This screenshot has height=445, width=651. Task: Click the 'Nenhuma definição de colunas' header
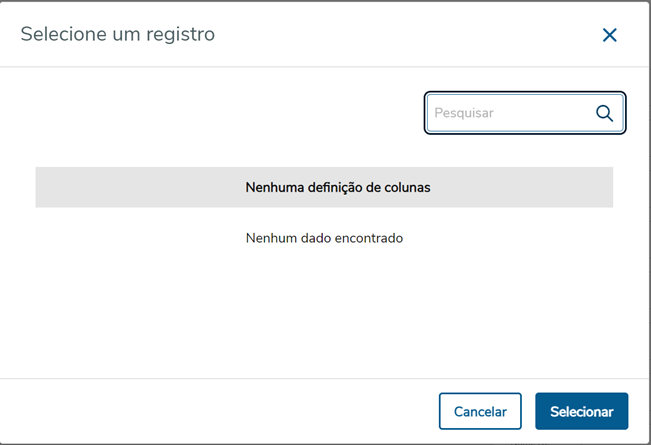coord(338,187)
